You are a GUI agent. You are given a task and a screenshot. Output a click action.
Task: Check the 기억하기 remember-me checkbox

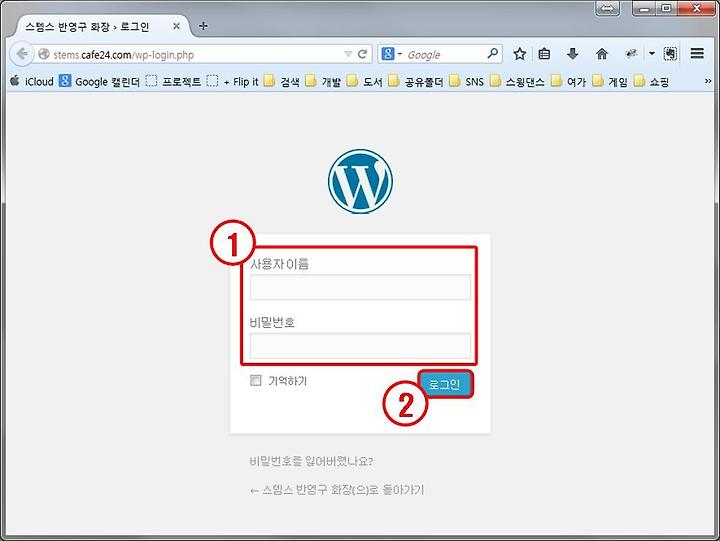[256, 380]
